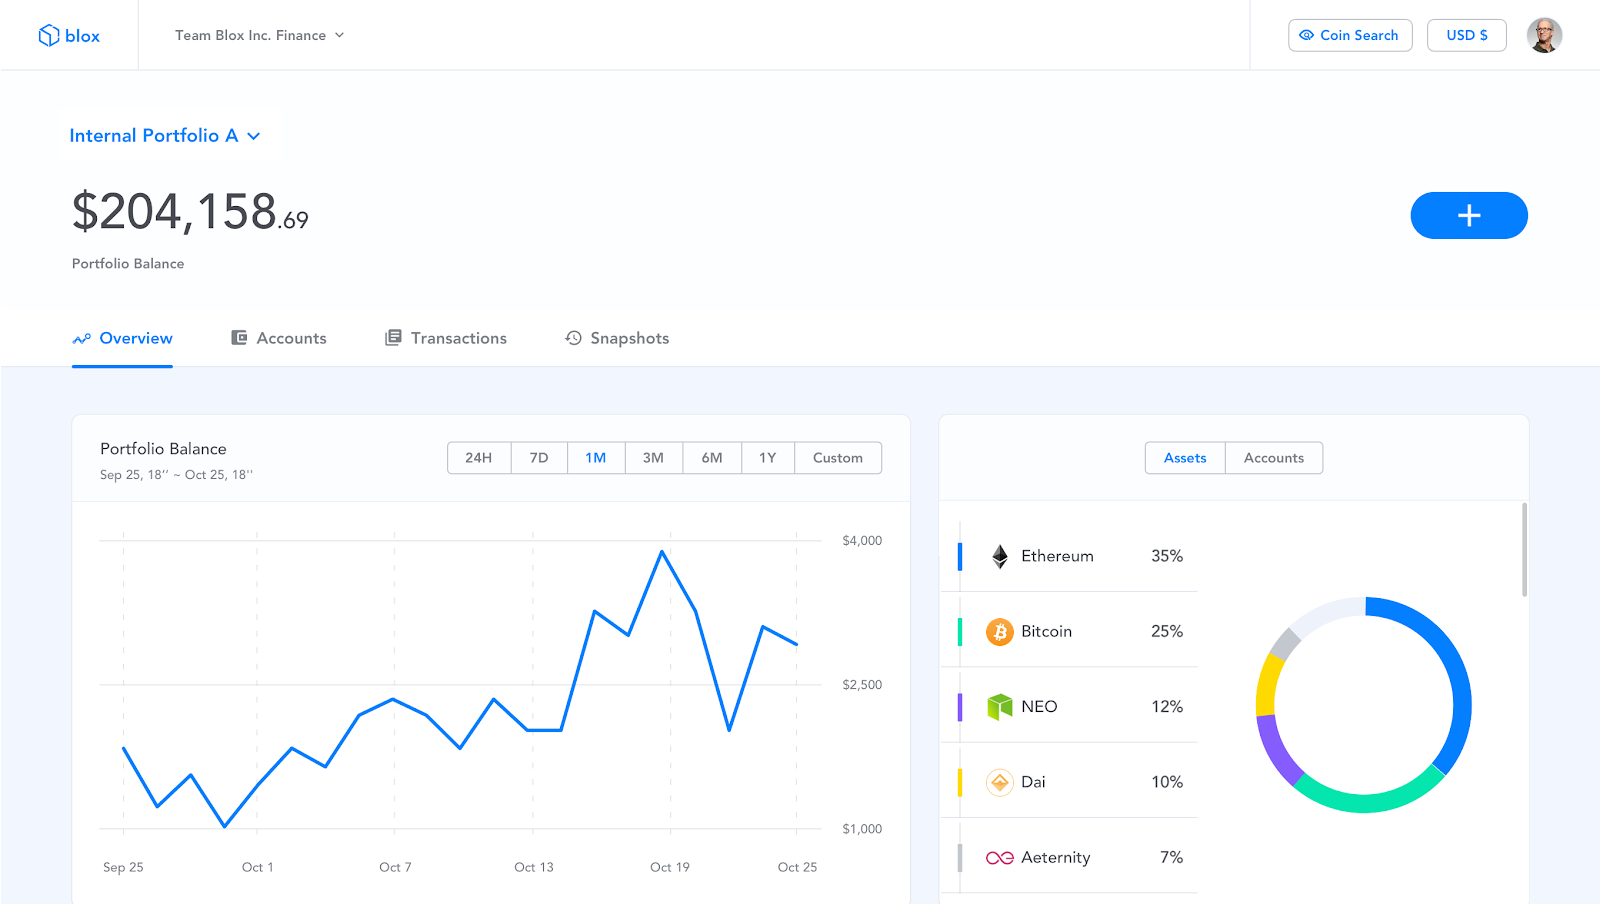Expand the Team Blox Inc. Finance dropdown

coord(259,35)
